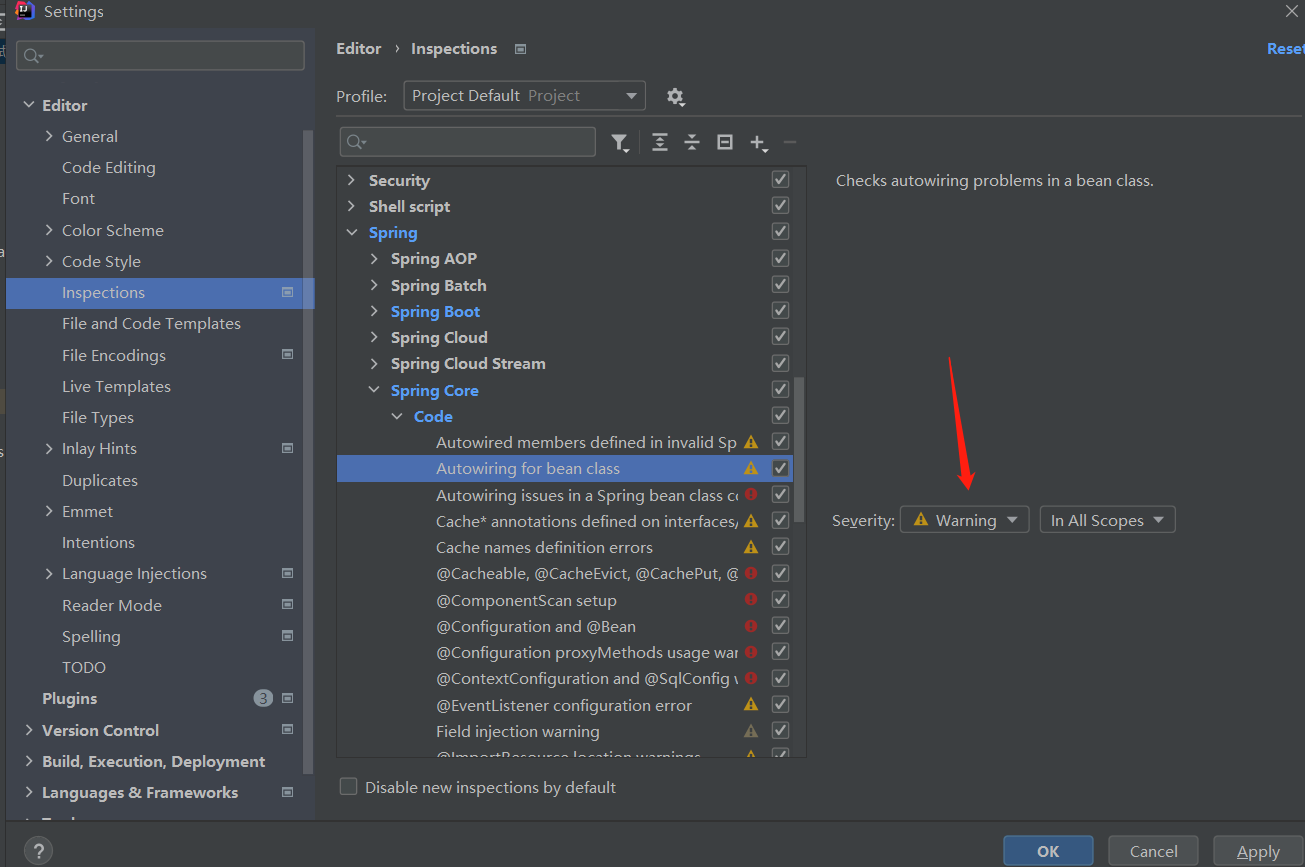The image size is (1305, 867).
Task: Uncheck the Spring group checkbox
Action: [781, 231]
